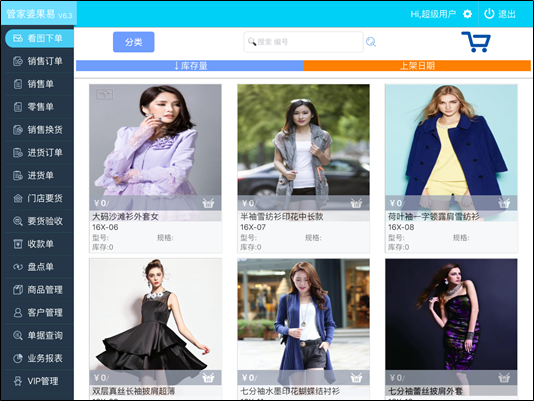Image resolution: width=534 pixels, height=401 pixels.
Task: Click the settings gear icon
Action: tap(467, 14)
